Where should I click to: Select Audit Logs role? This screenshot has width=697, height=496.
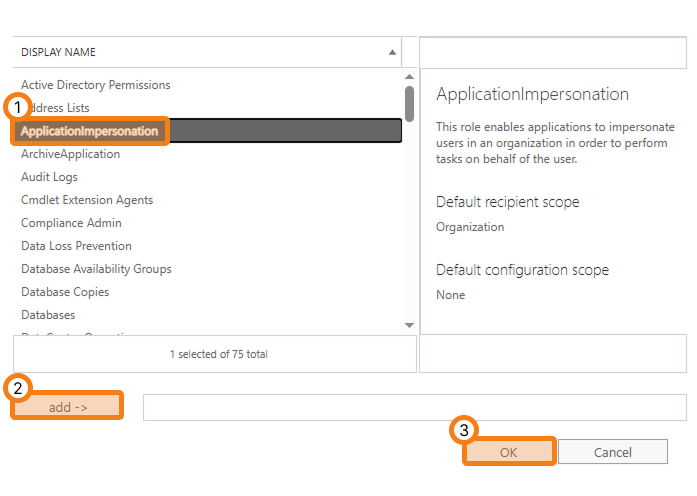click(x=49, y=177)
